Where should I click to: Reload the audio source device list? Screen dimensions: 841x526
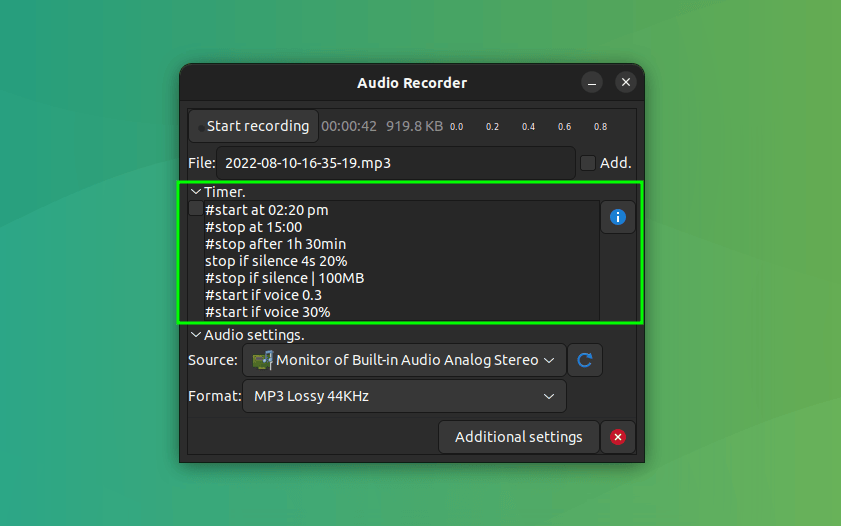coord(585,360)
